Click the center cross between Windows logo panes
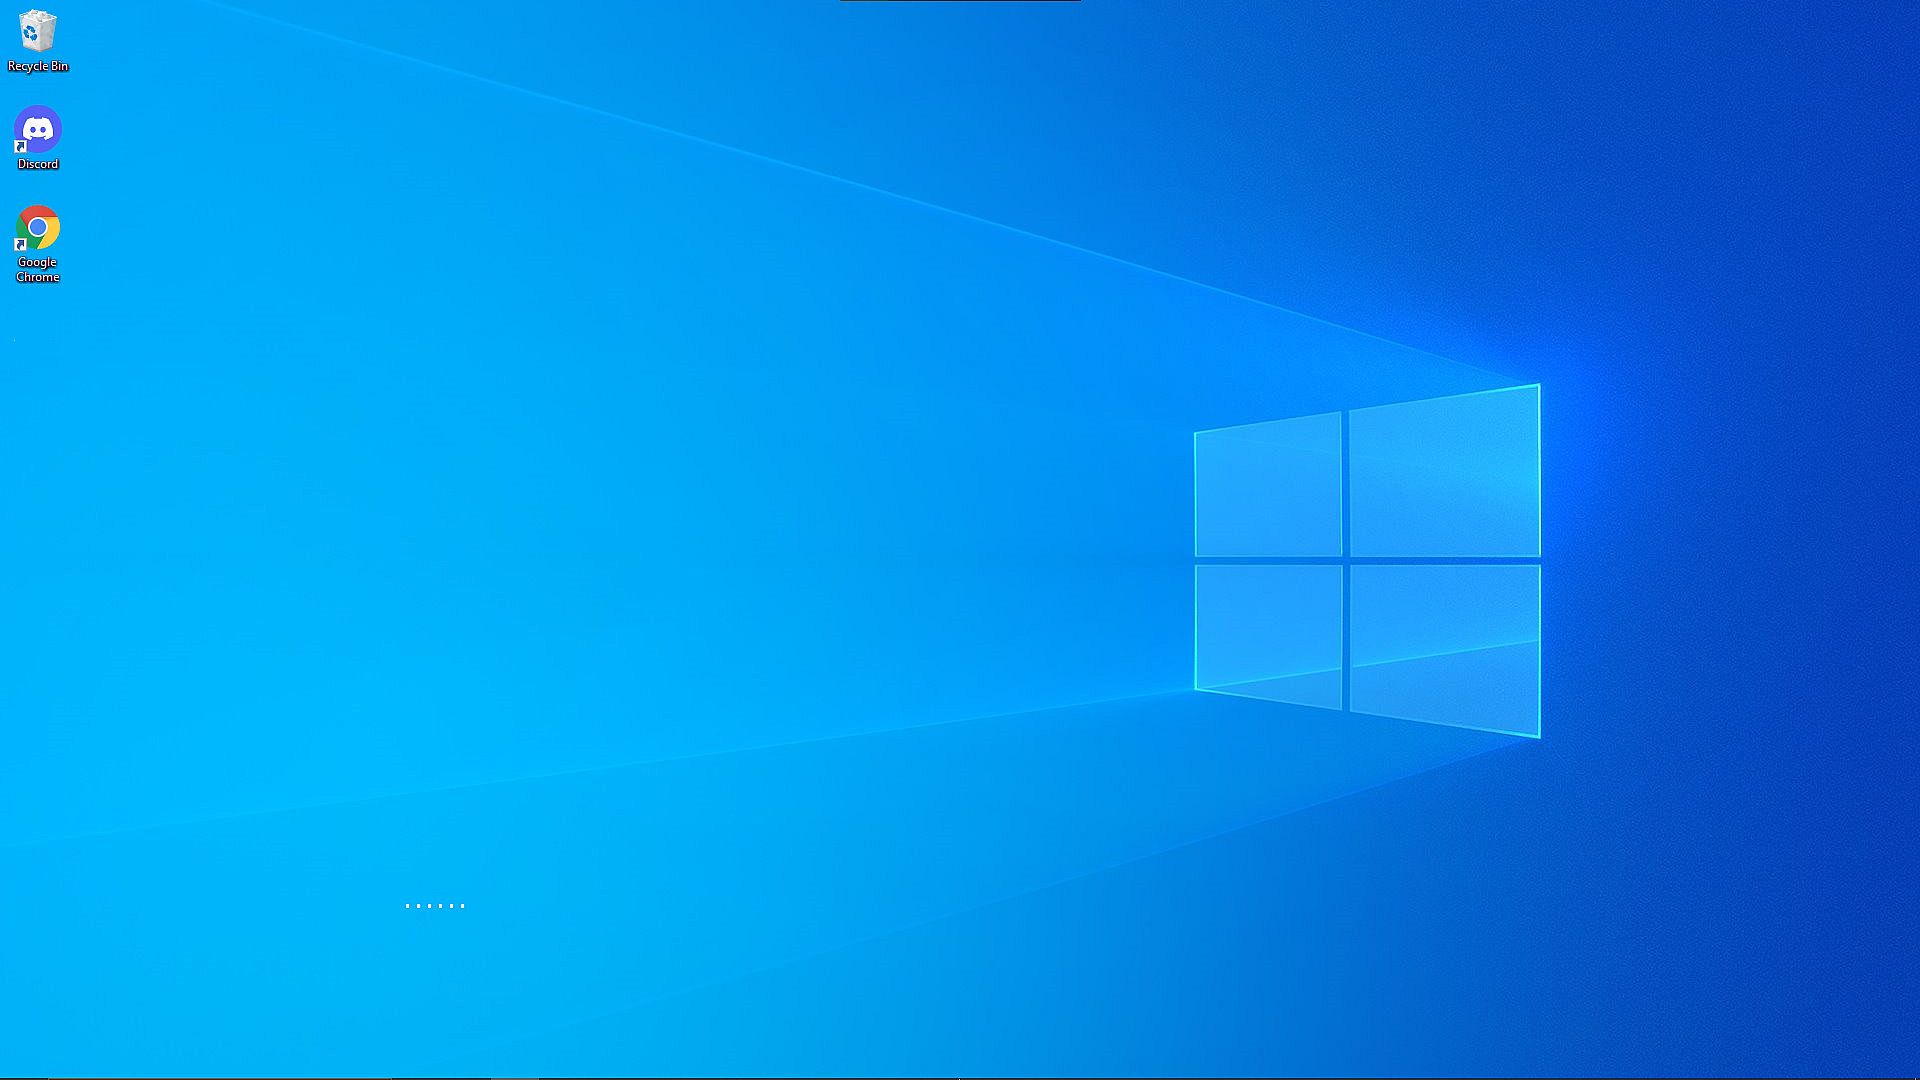This screenshot has height=1080, width=1920. point(1346,561)
